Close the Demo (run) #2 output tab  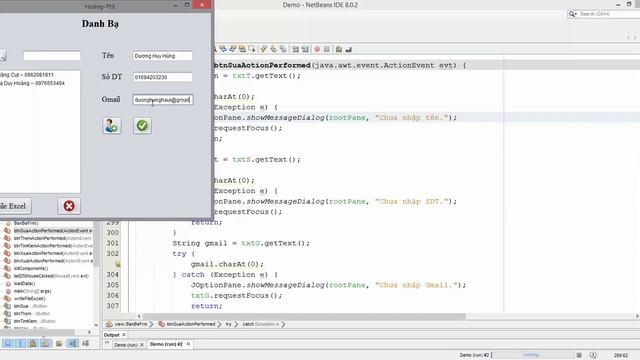(188, 344)
